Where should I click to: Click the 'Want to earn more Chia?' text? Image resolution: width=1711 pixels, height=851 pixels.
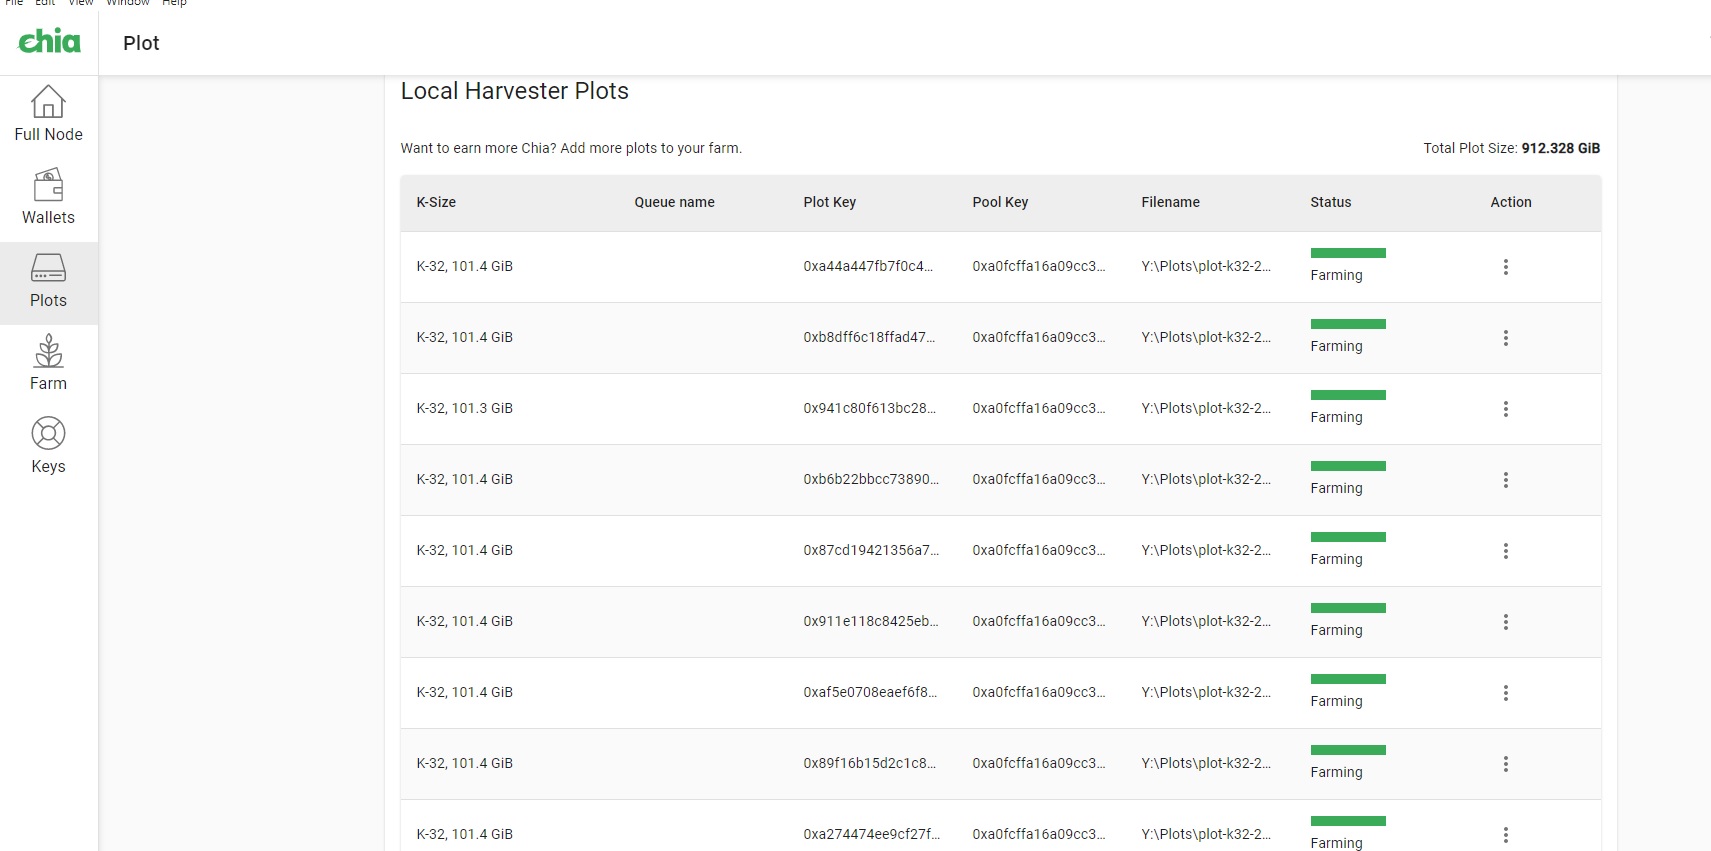click(x=571, y=148)
